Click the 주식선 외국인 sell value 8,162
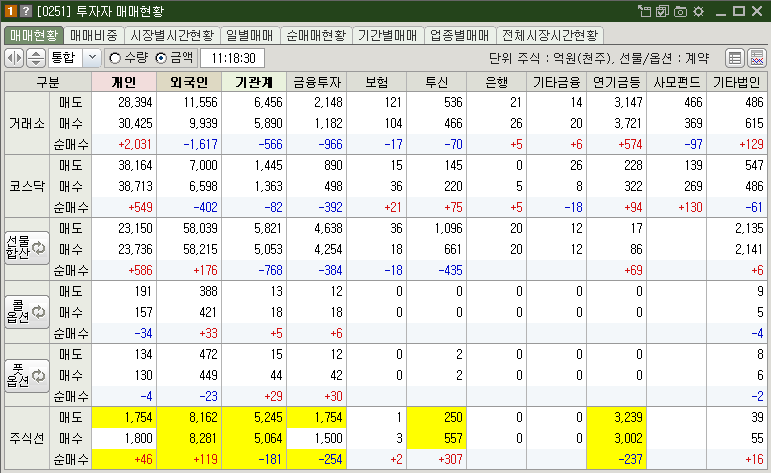This screenshot has width=771, height=473. click(x=203, y=417)
